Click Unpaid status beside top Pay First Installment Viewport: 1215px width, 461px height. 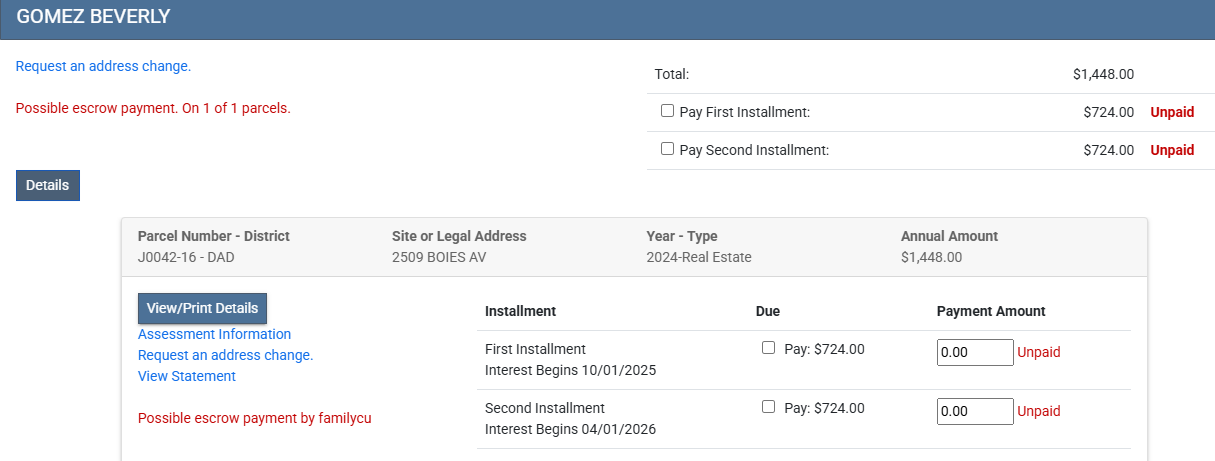click(1172, 112)
